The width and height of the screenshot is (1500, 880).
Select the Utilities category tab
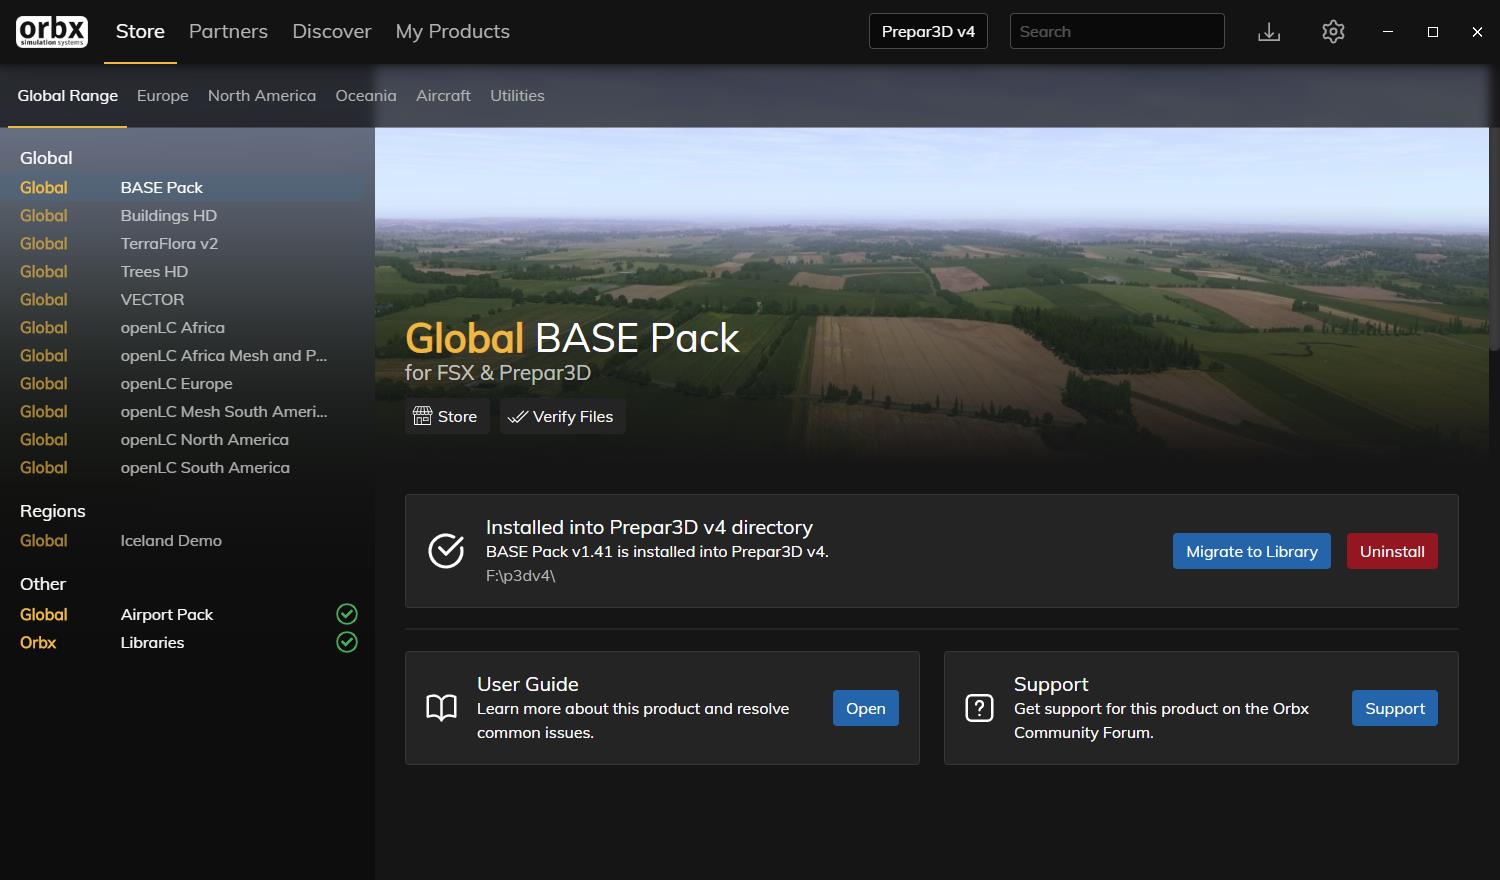point(517,96)
